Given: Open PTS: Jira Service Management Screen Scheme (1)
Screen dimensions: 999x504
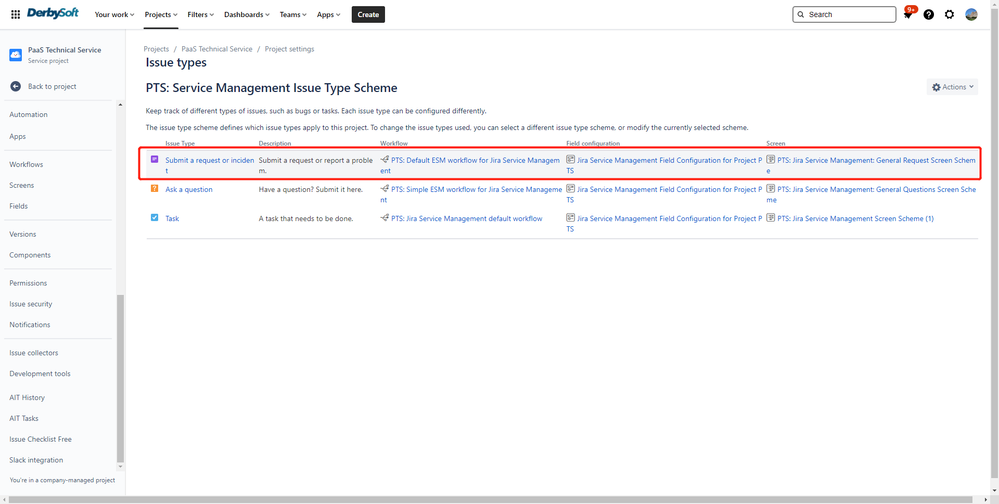Looking at the screenshot, I should pyautogui.click(x=855, y=219).
